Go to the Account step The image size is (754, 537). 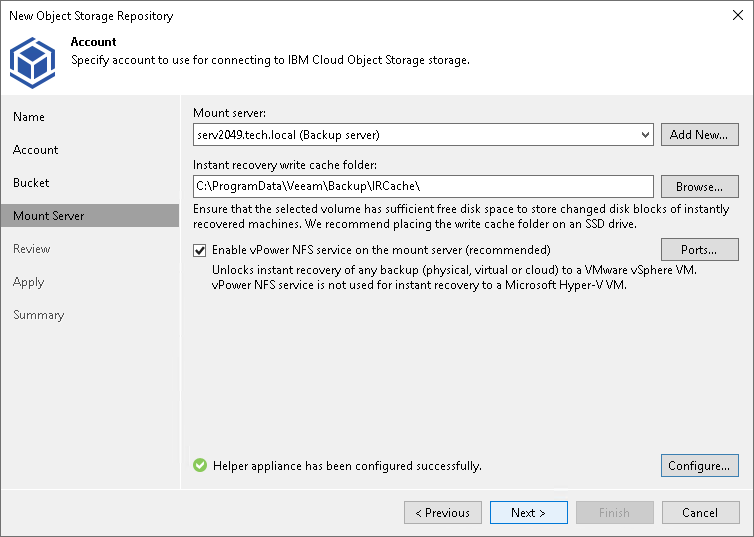(x=36, y=150)
